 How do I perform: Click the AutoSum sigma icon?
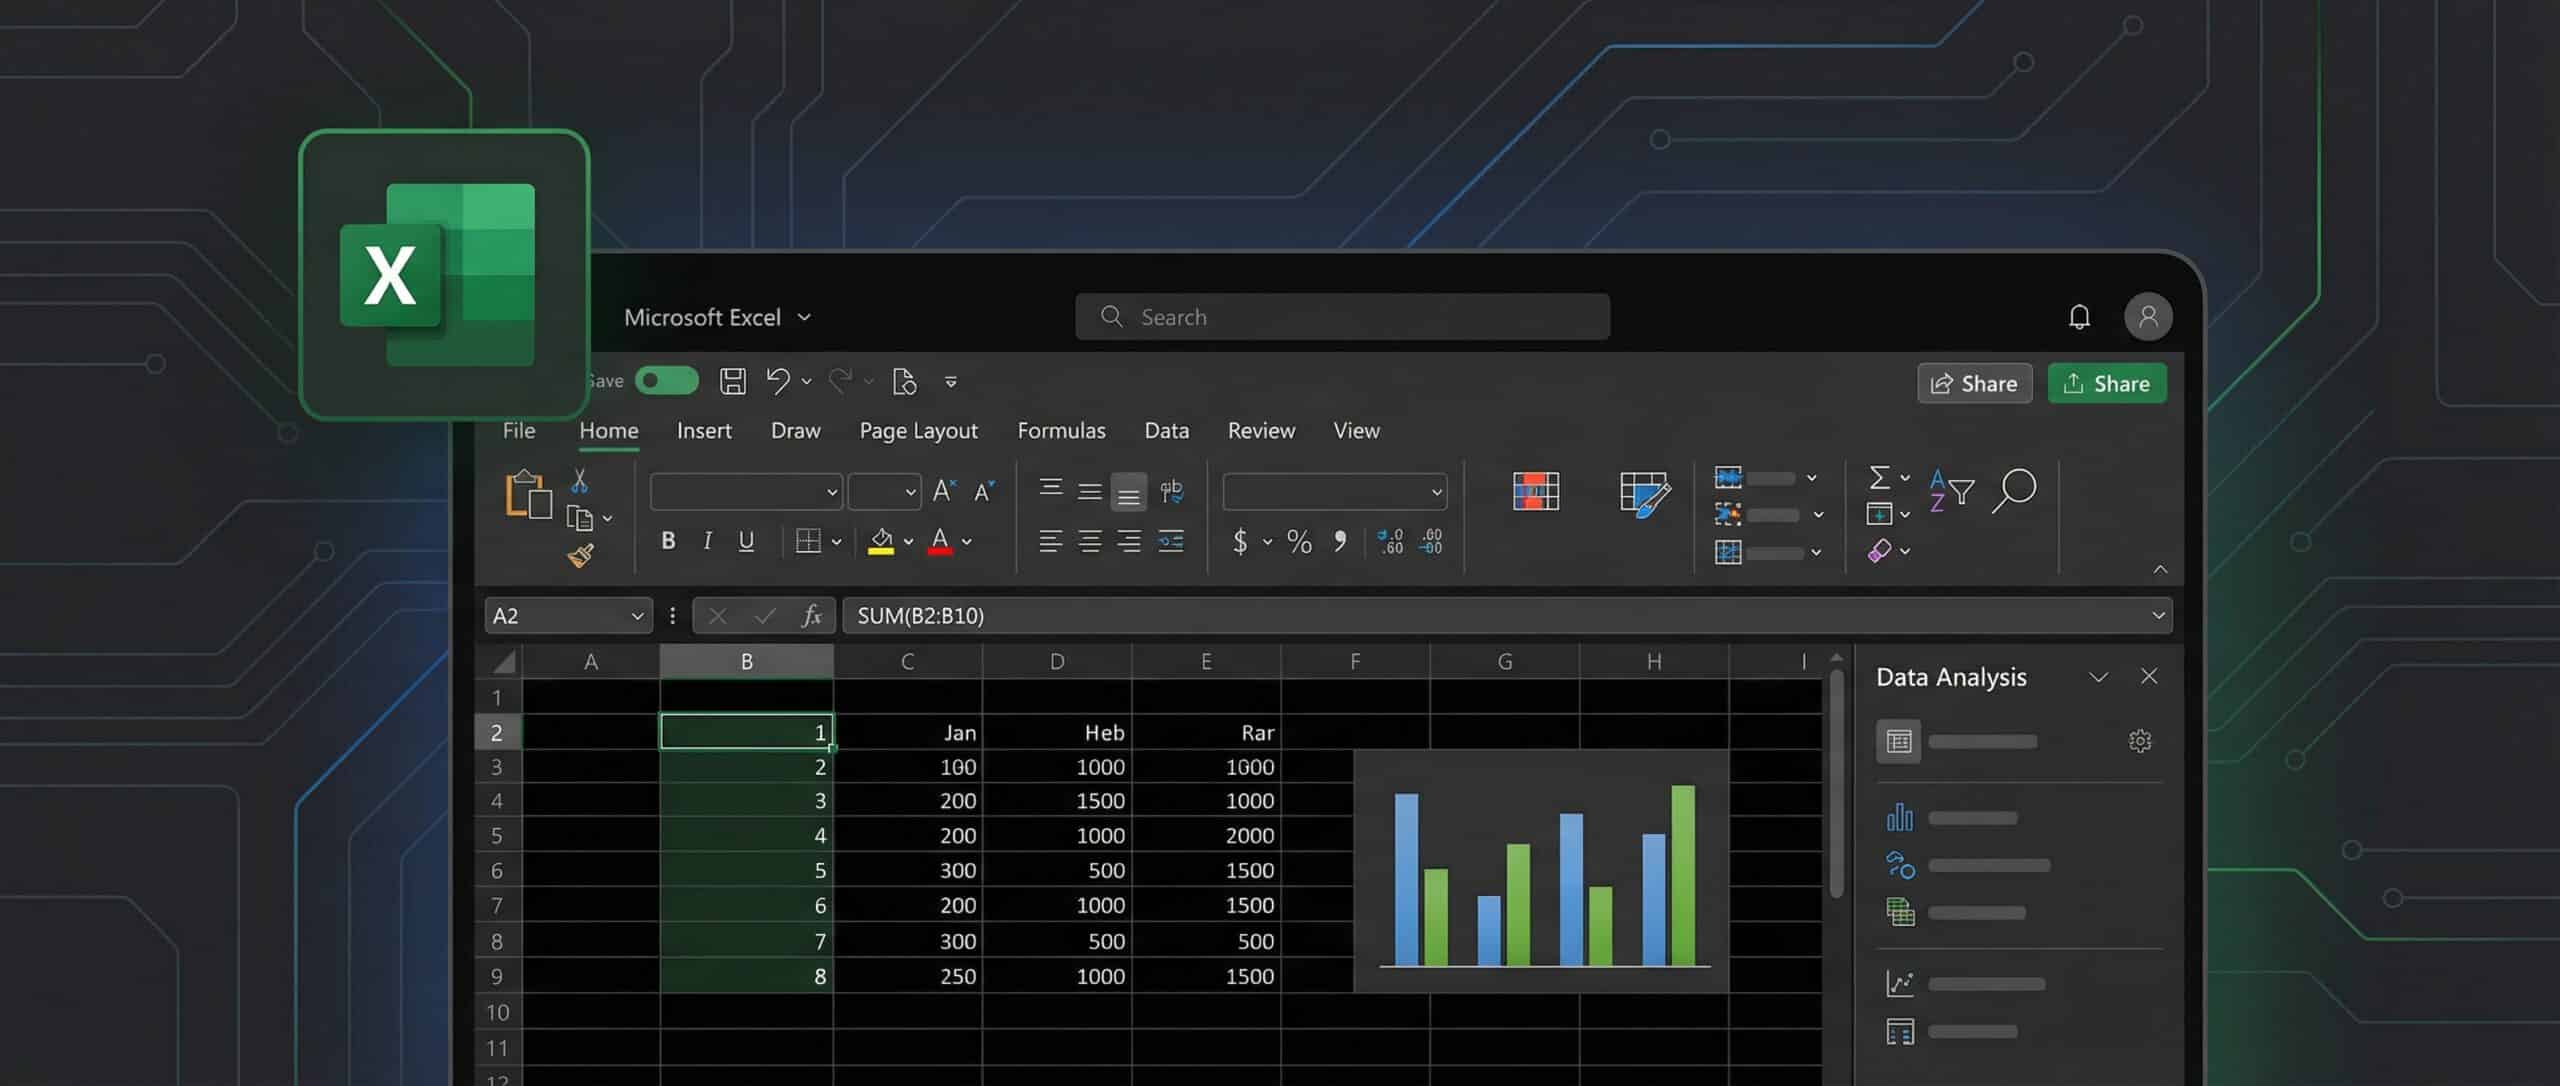point(1878,477)
